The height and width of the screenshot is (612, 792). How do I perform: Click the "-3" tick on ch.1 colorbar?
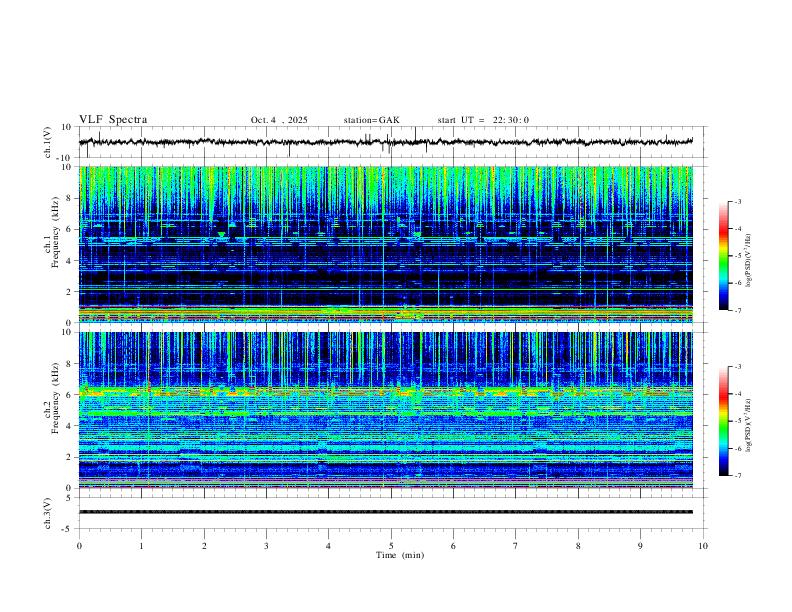click(x=738, y=201)
